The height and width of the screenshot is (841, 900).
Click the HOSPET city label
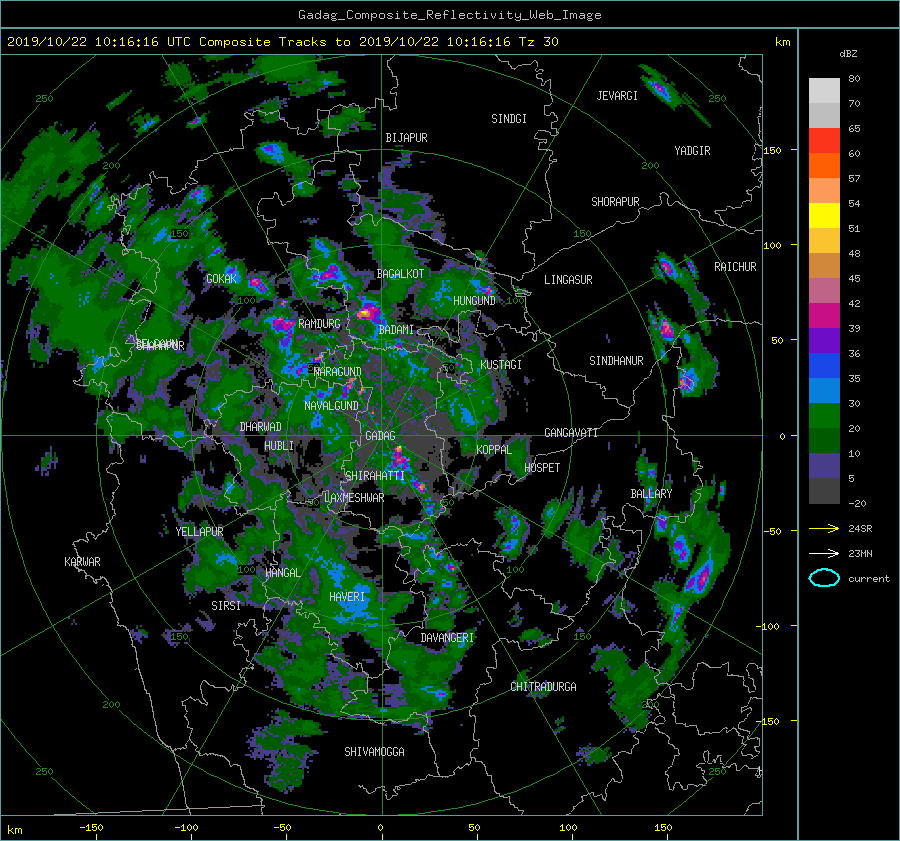(542, 468)
